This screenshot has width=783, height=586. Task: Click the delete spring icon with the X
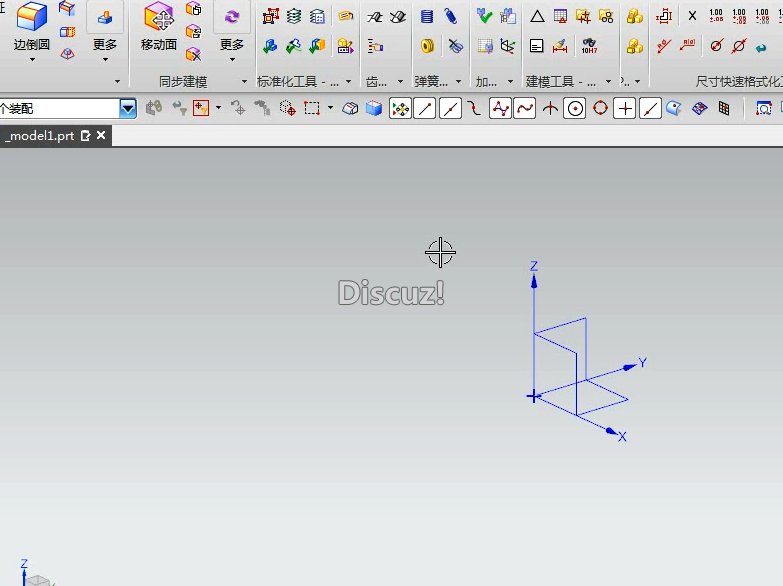(x=455, y=46)
